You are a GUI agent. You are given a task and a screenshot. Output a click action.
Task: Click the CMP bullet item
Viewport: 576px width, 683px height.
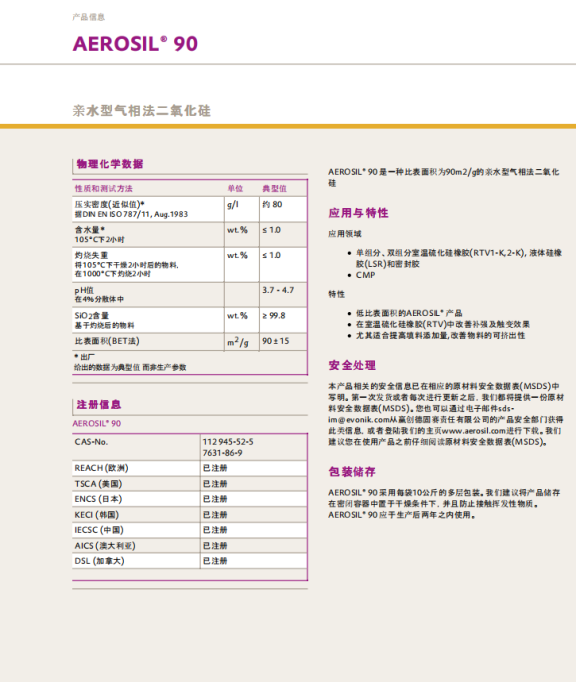click(x=365, y=275)
